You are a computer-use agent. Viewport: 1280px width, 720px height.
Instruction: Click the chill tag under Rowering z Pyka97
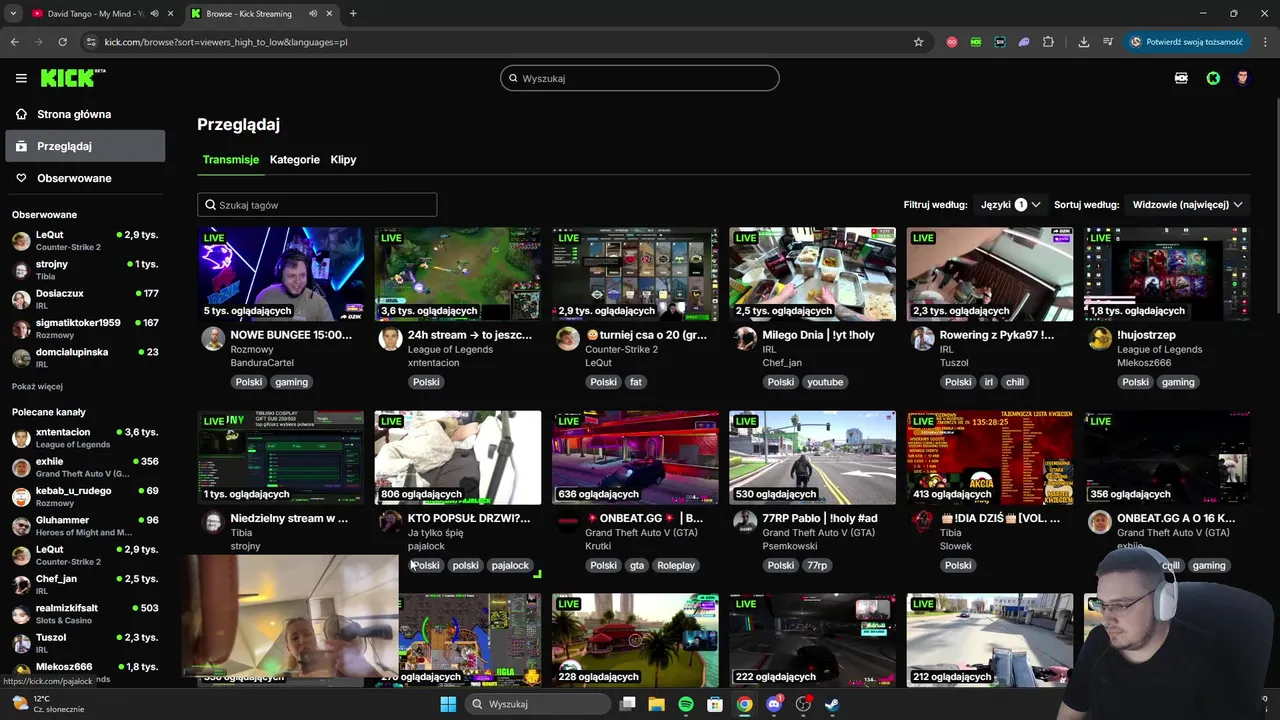tap(1015, 382)
